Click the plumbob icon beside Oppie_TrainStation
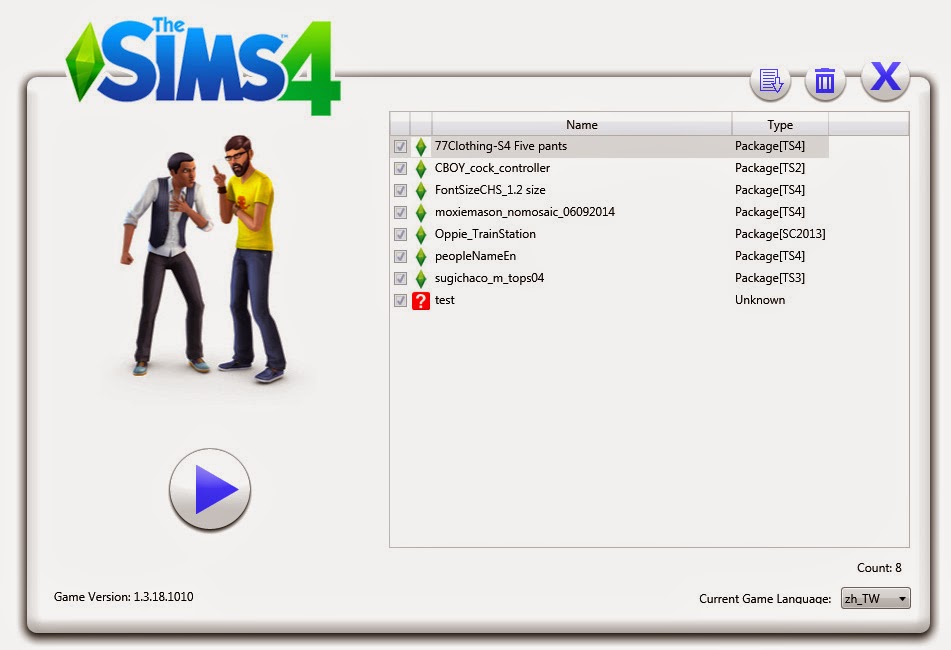 click(x=420, y=234)
